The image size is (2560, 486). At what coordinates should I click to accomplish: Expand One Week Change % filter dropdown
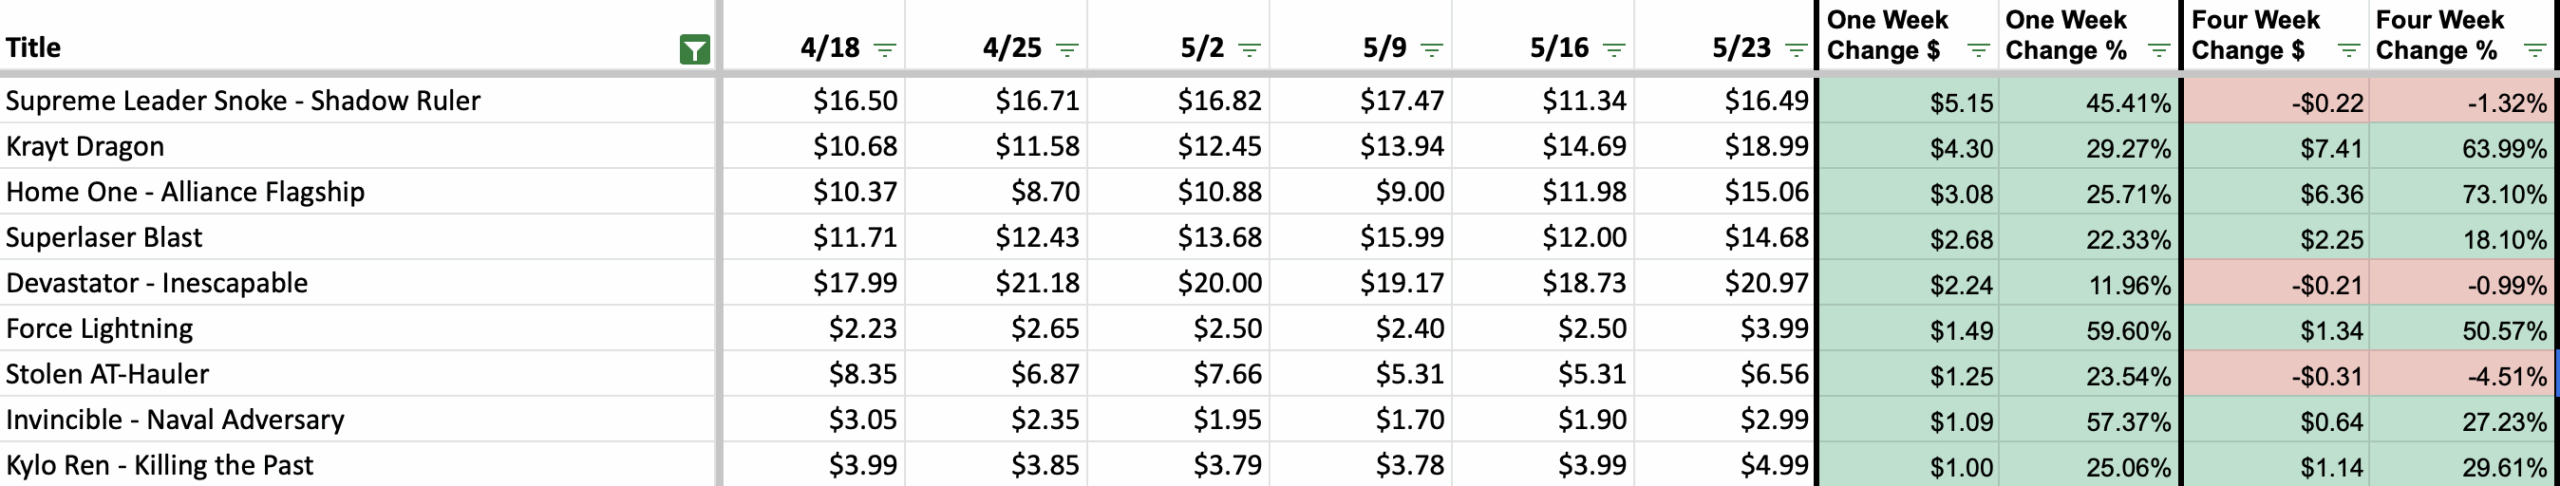(x=2159, y=50)
